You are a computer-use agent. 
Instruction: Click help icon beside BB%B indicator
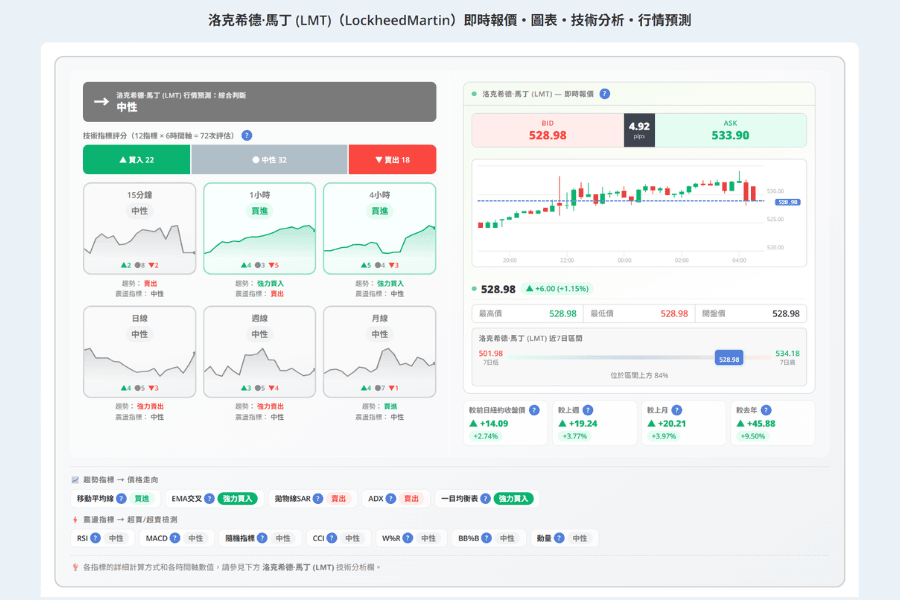click(486, 538)
